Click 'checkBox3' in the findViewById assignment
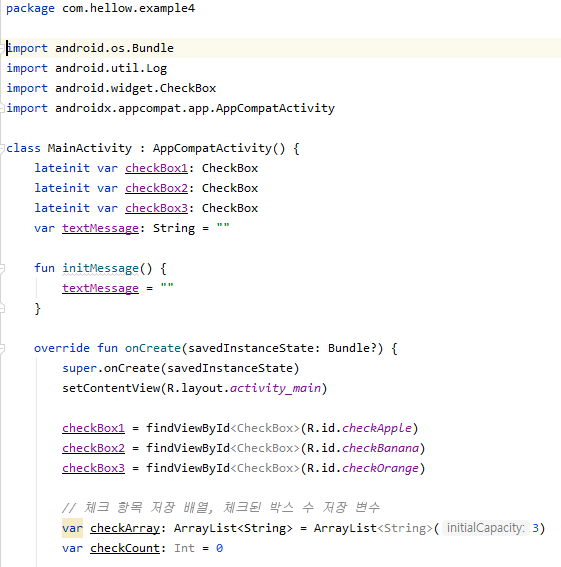This screenshot has width=561, height=567. 93,468
